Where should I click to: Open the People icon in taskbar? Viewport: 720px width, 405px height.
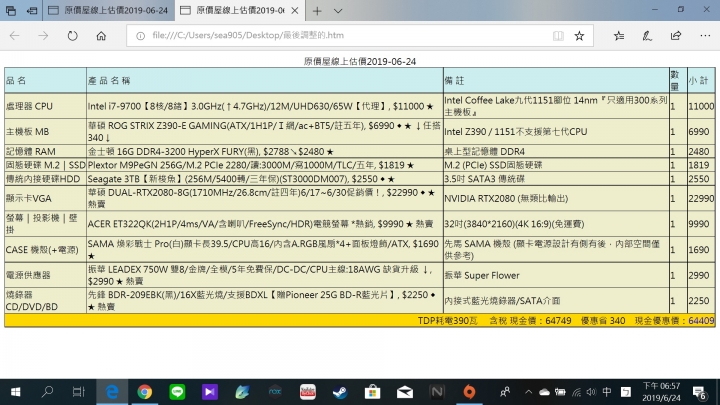click(x=505, y=392)
